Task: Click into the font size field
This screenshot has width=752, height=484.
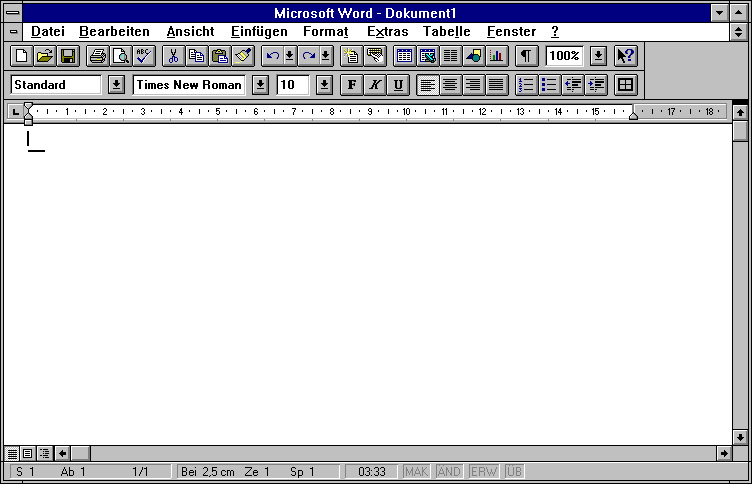Action: [293, 85]
